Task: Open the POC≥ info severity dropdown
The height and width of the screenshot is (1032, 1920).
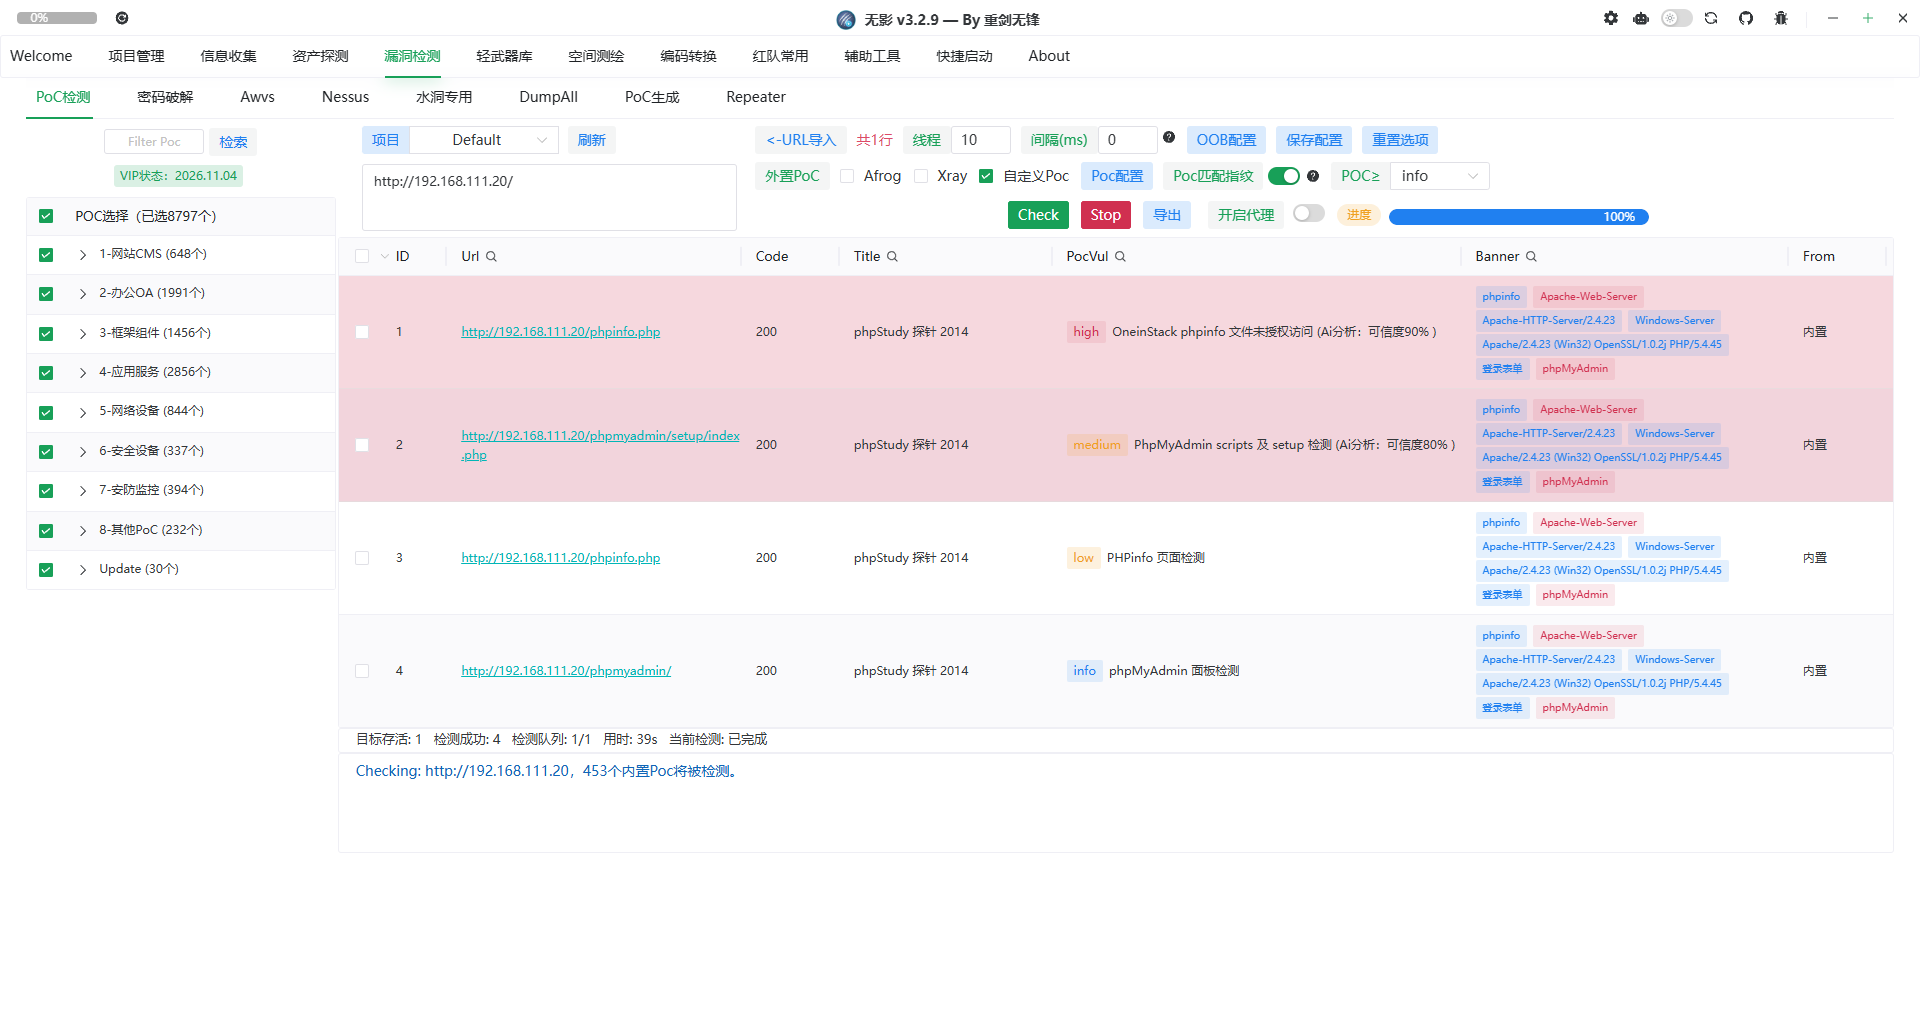Action: coord(1439,176)
